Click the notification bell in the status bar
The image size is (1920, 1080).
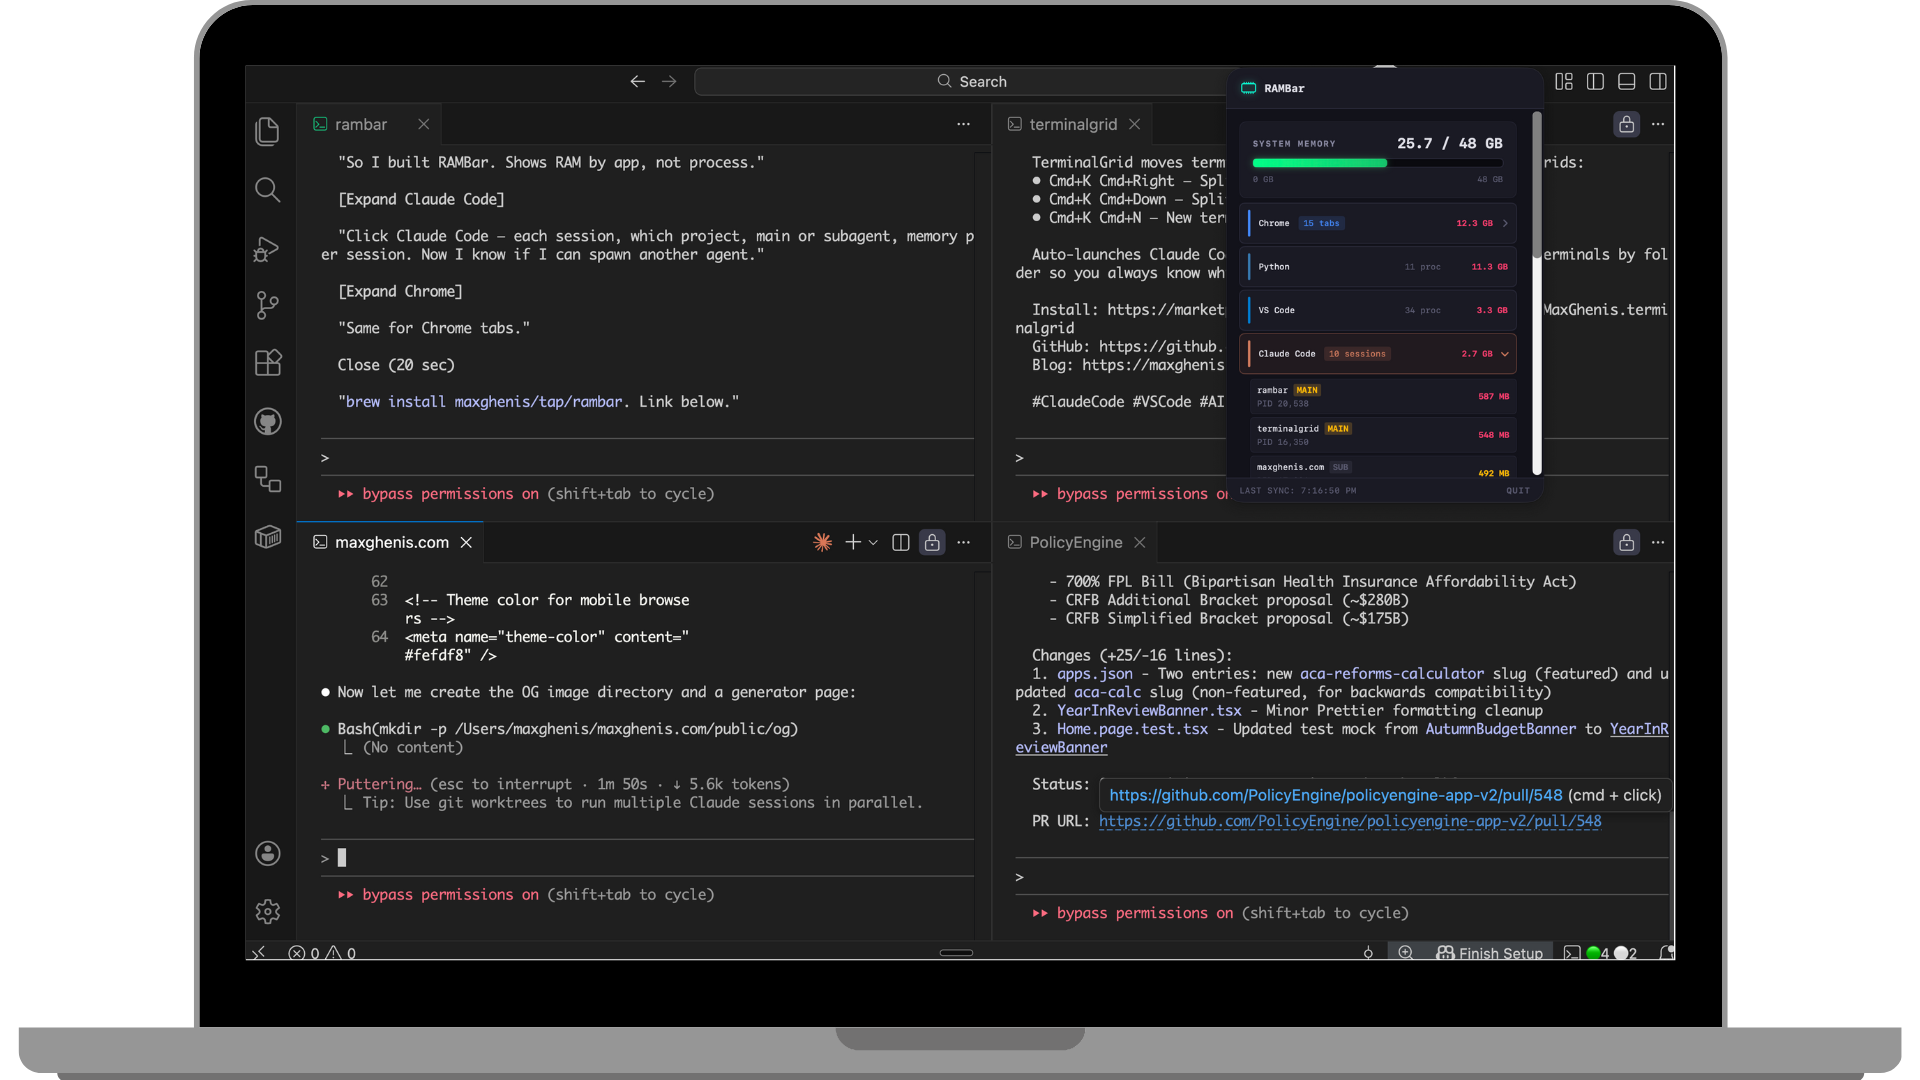pyautogui.click(x=1666, y=953)
